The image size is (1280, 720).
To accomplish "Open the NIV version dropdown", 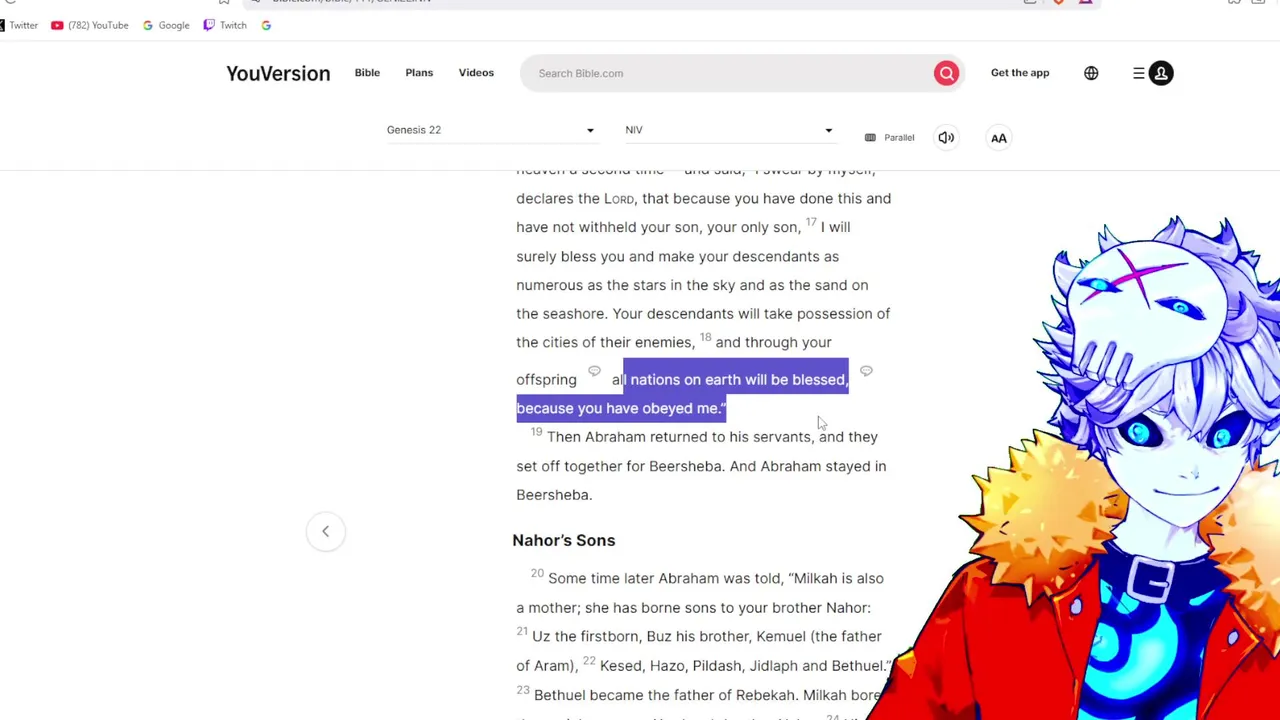I will coord(729,130).
